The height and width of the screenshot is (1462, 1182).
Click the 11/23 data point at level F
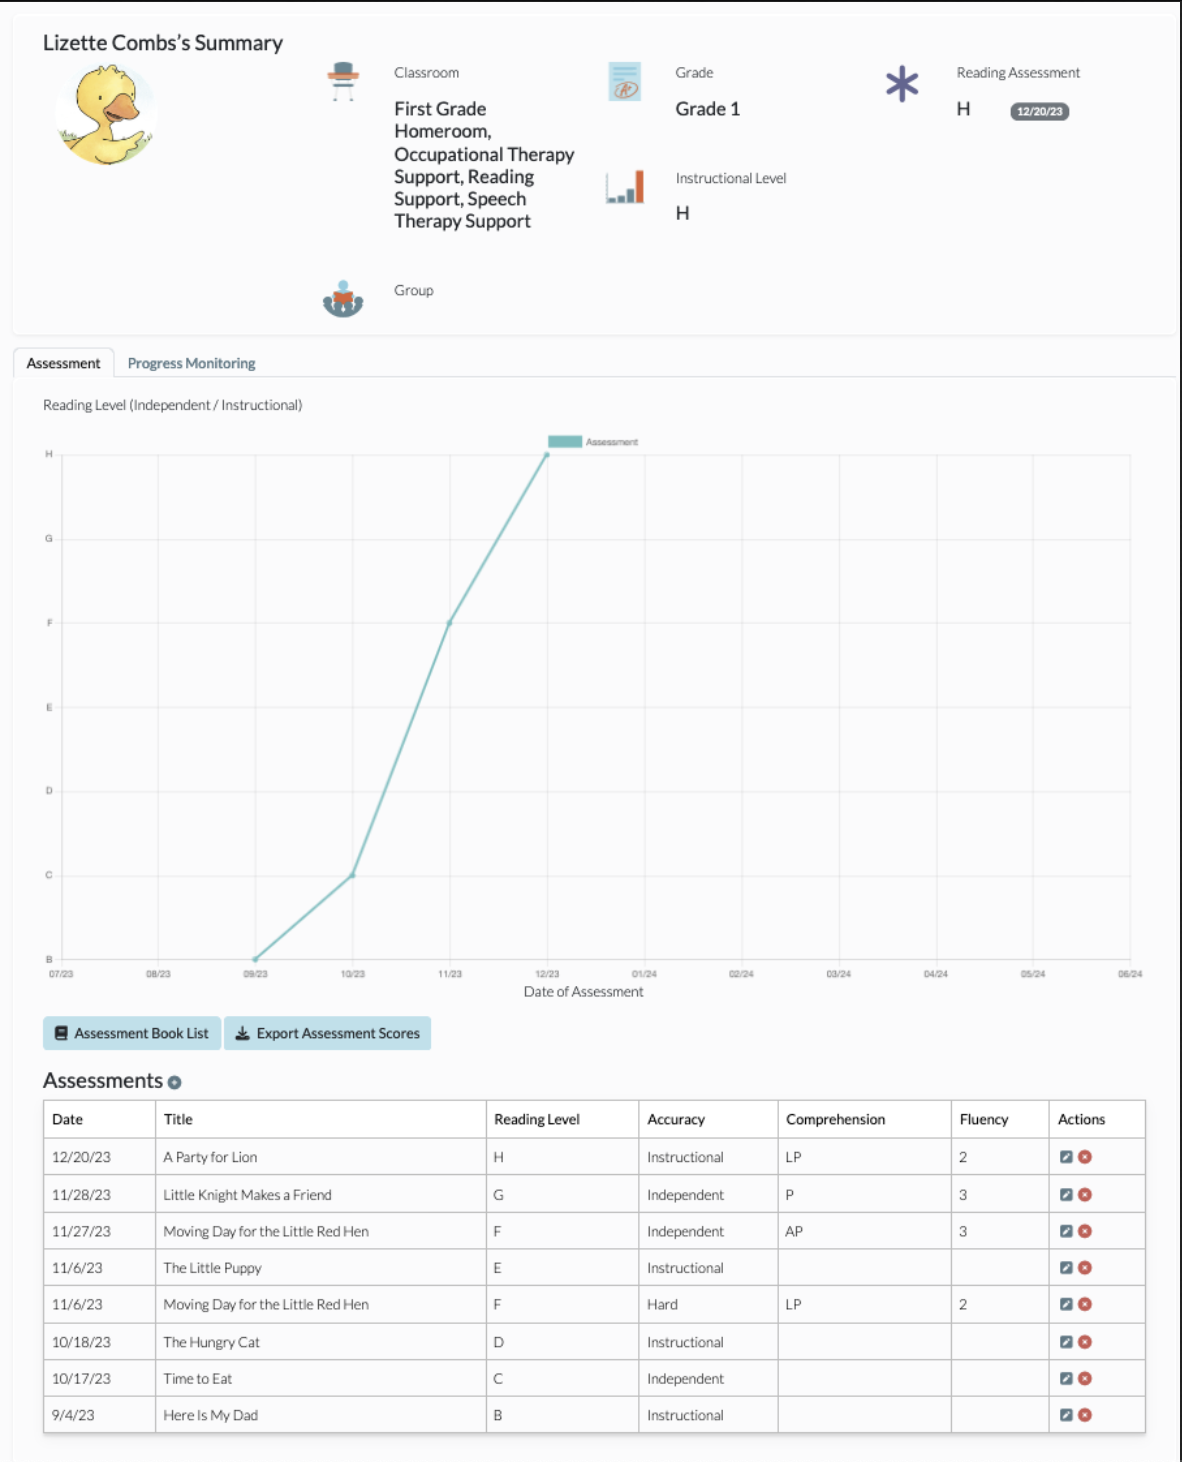pos(450,623)
